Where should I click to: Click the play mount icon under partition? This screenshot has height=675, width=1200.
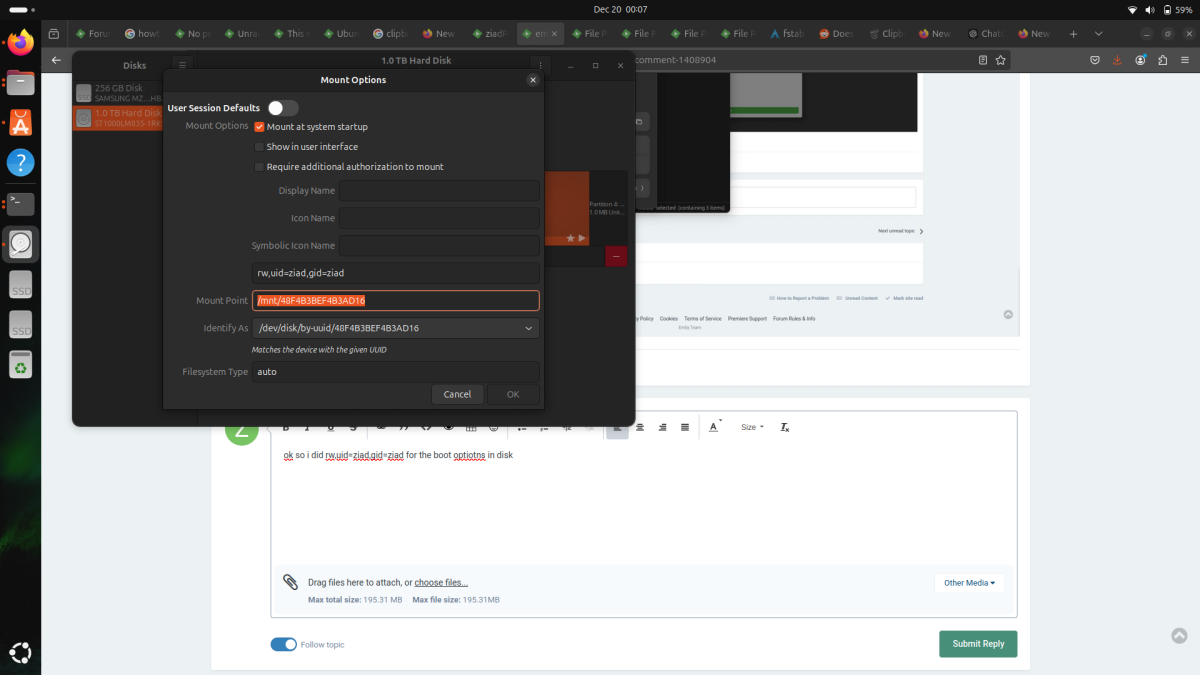[582, 238]
